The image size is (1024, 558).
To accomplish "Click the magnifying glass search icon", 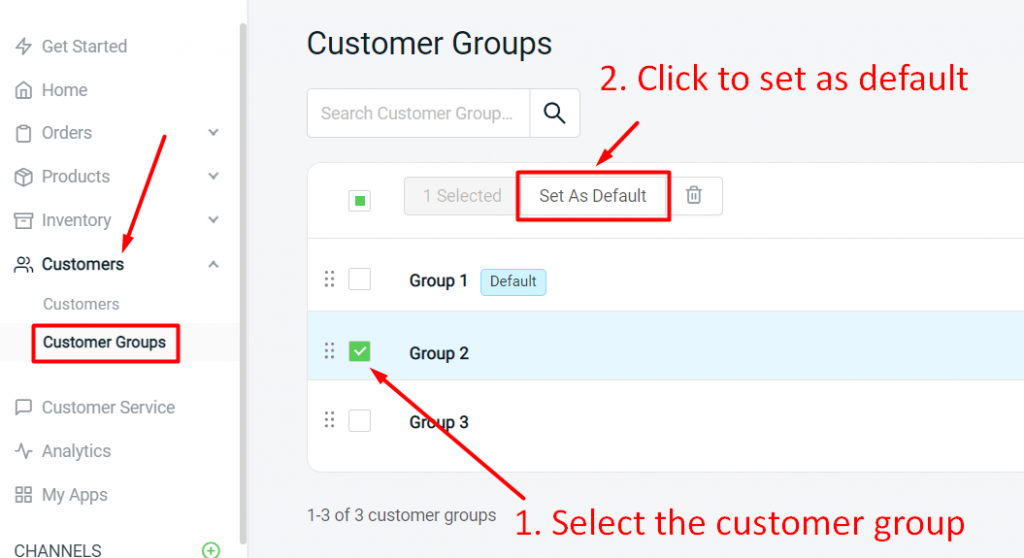I will click(554, 113).
